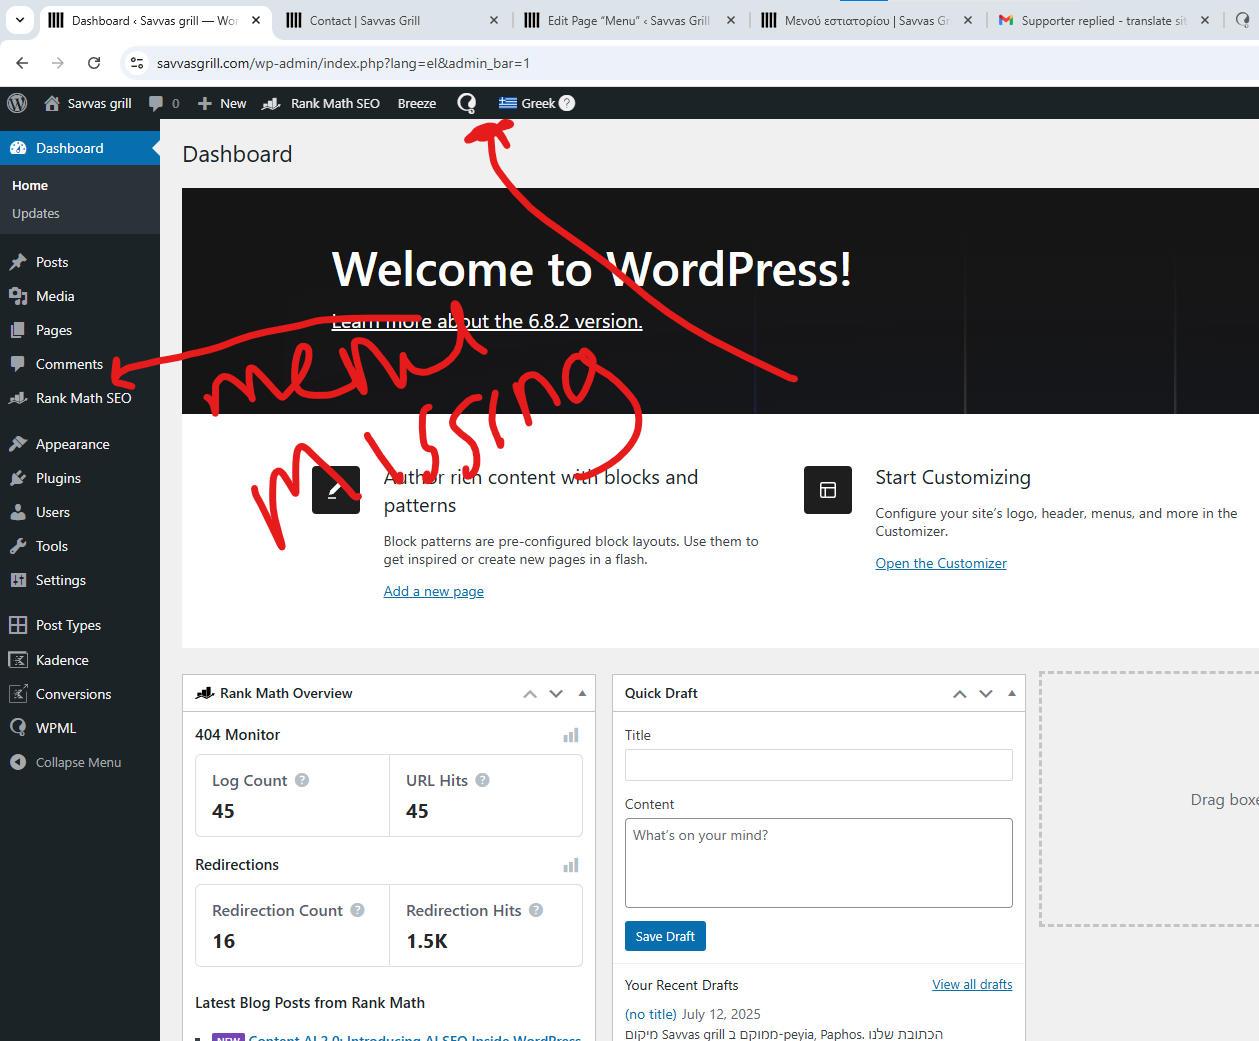Click View all drafts link
Image resolution: width=1259 pixels, height=1041 pixels.
coord(972,984)
